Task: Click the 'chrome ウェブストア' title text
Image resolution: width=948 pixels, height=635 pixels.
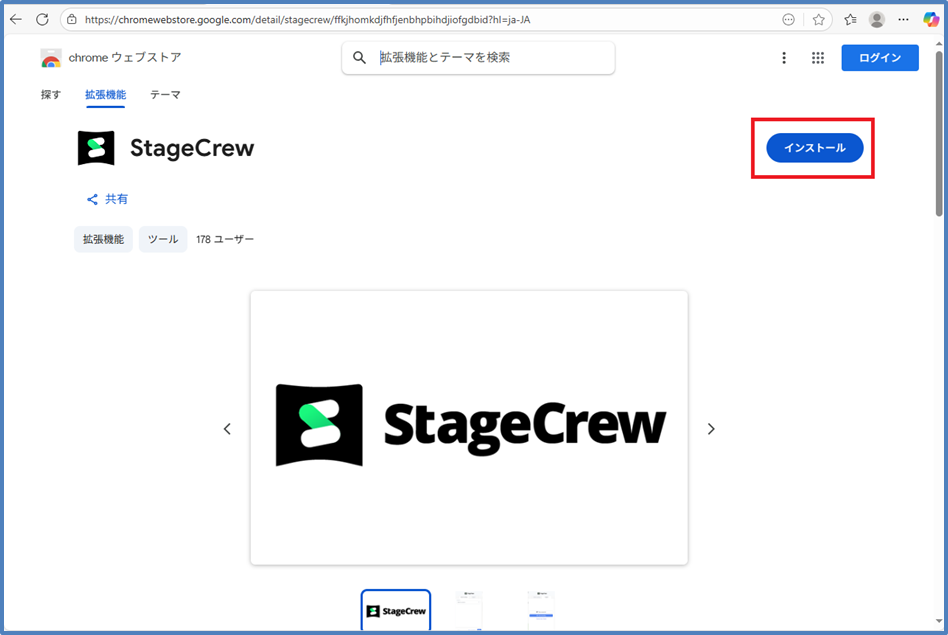Action: pos(125,57)
